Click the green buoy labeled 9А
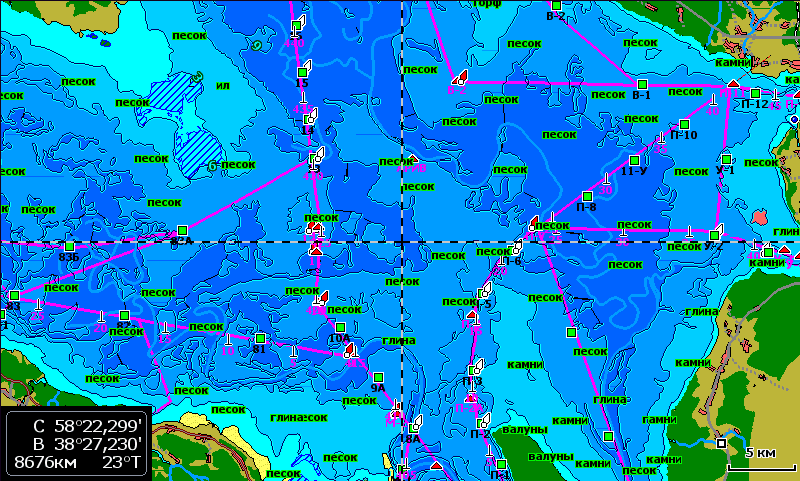Screen dimensions: 800x481 tap(378, 375)
